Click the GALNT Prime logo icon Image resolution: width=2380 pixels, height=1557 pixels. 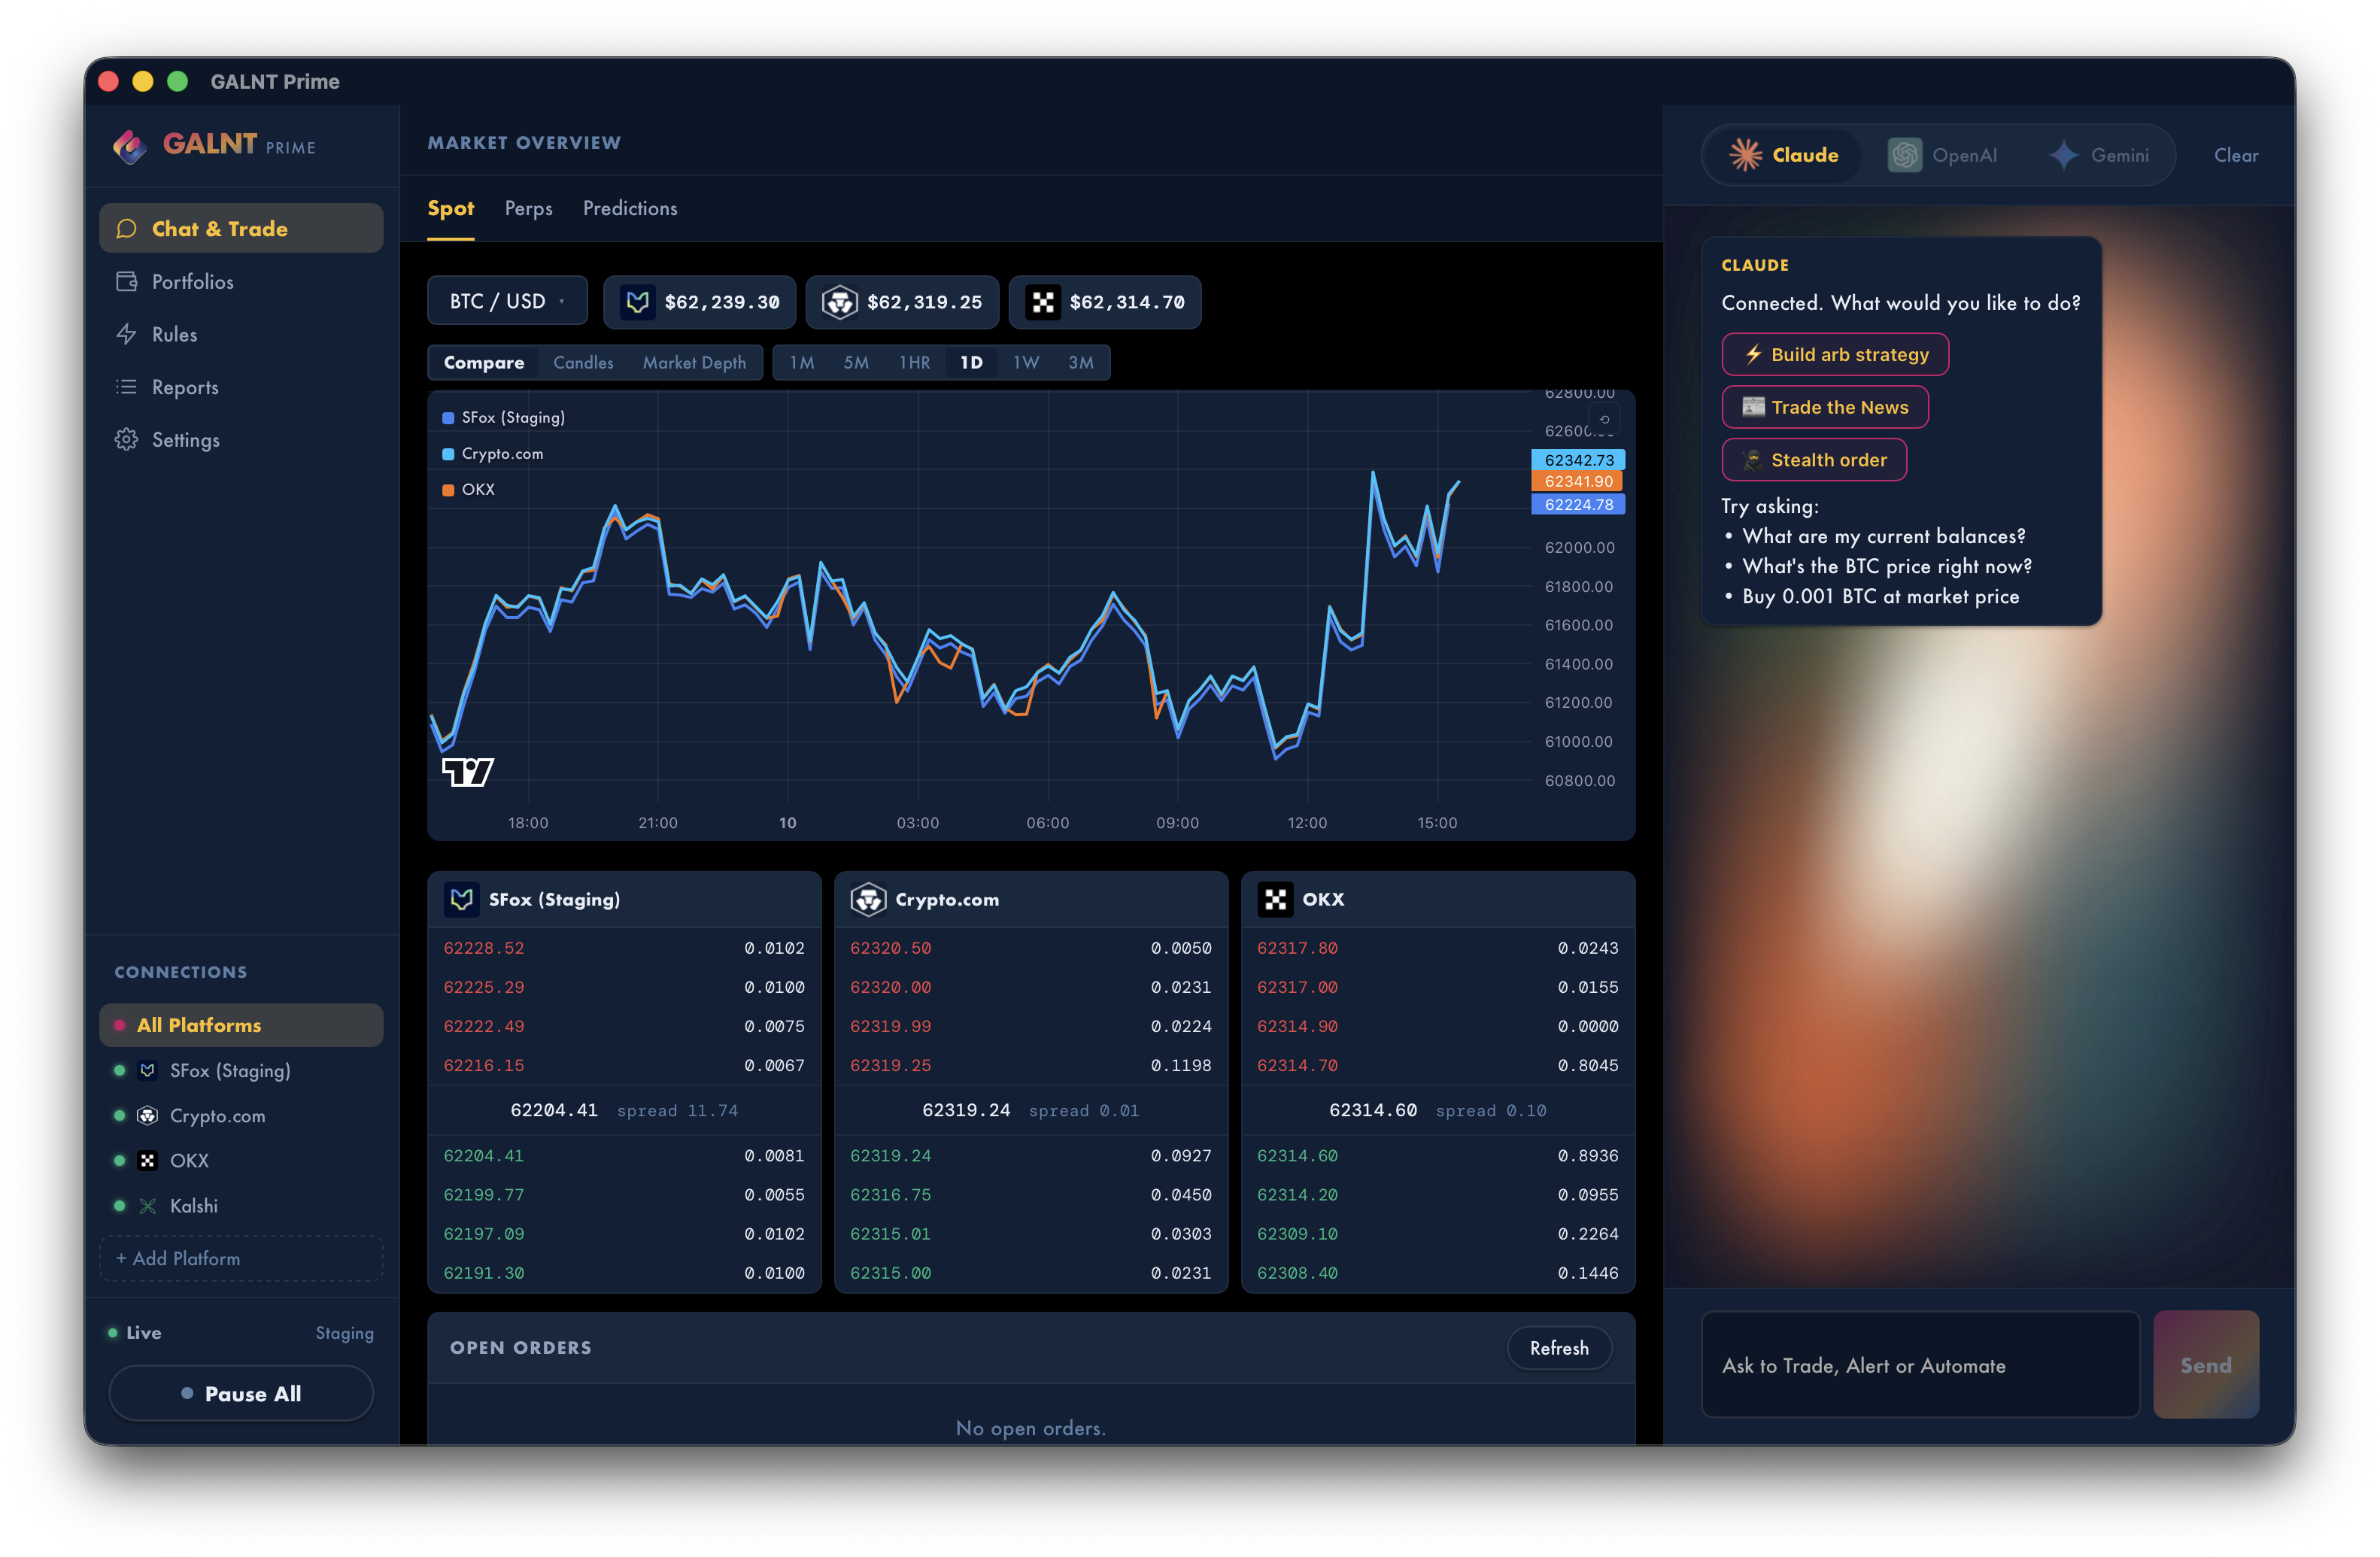(x=129, y=146)
